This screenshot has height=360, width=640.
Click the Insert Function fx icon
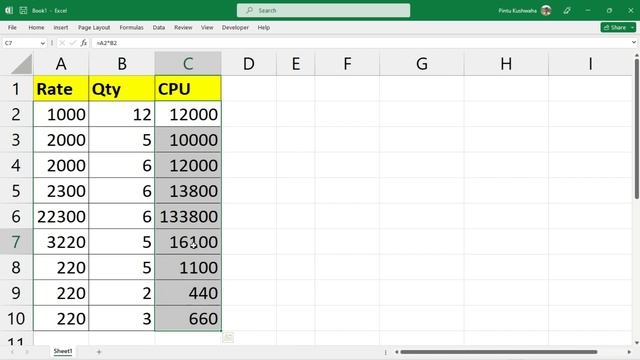[84, 43]
